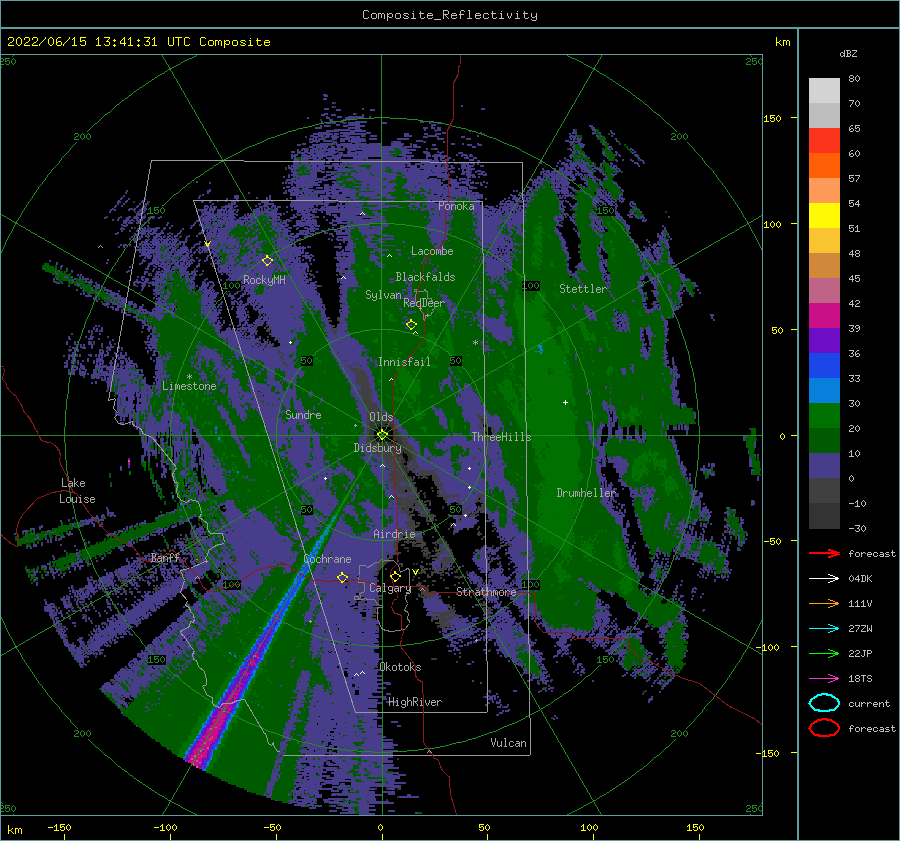Select the red forecast ellipse icon
Image resolution: width=900 pixels, height=841 pixels.
coord(824,728)
